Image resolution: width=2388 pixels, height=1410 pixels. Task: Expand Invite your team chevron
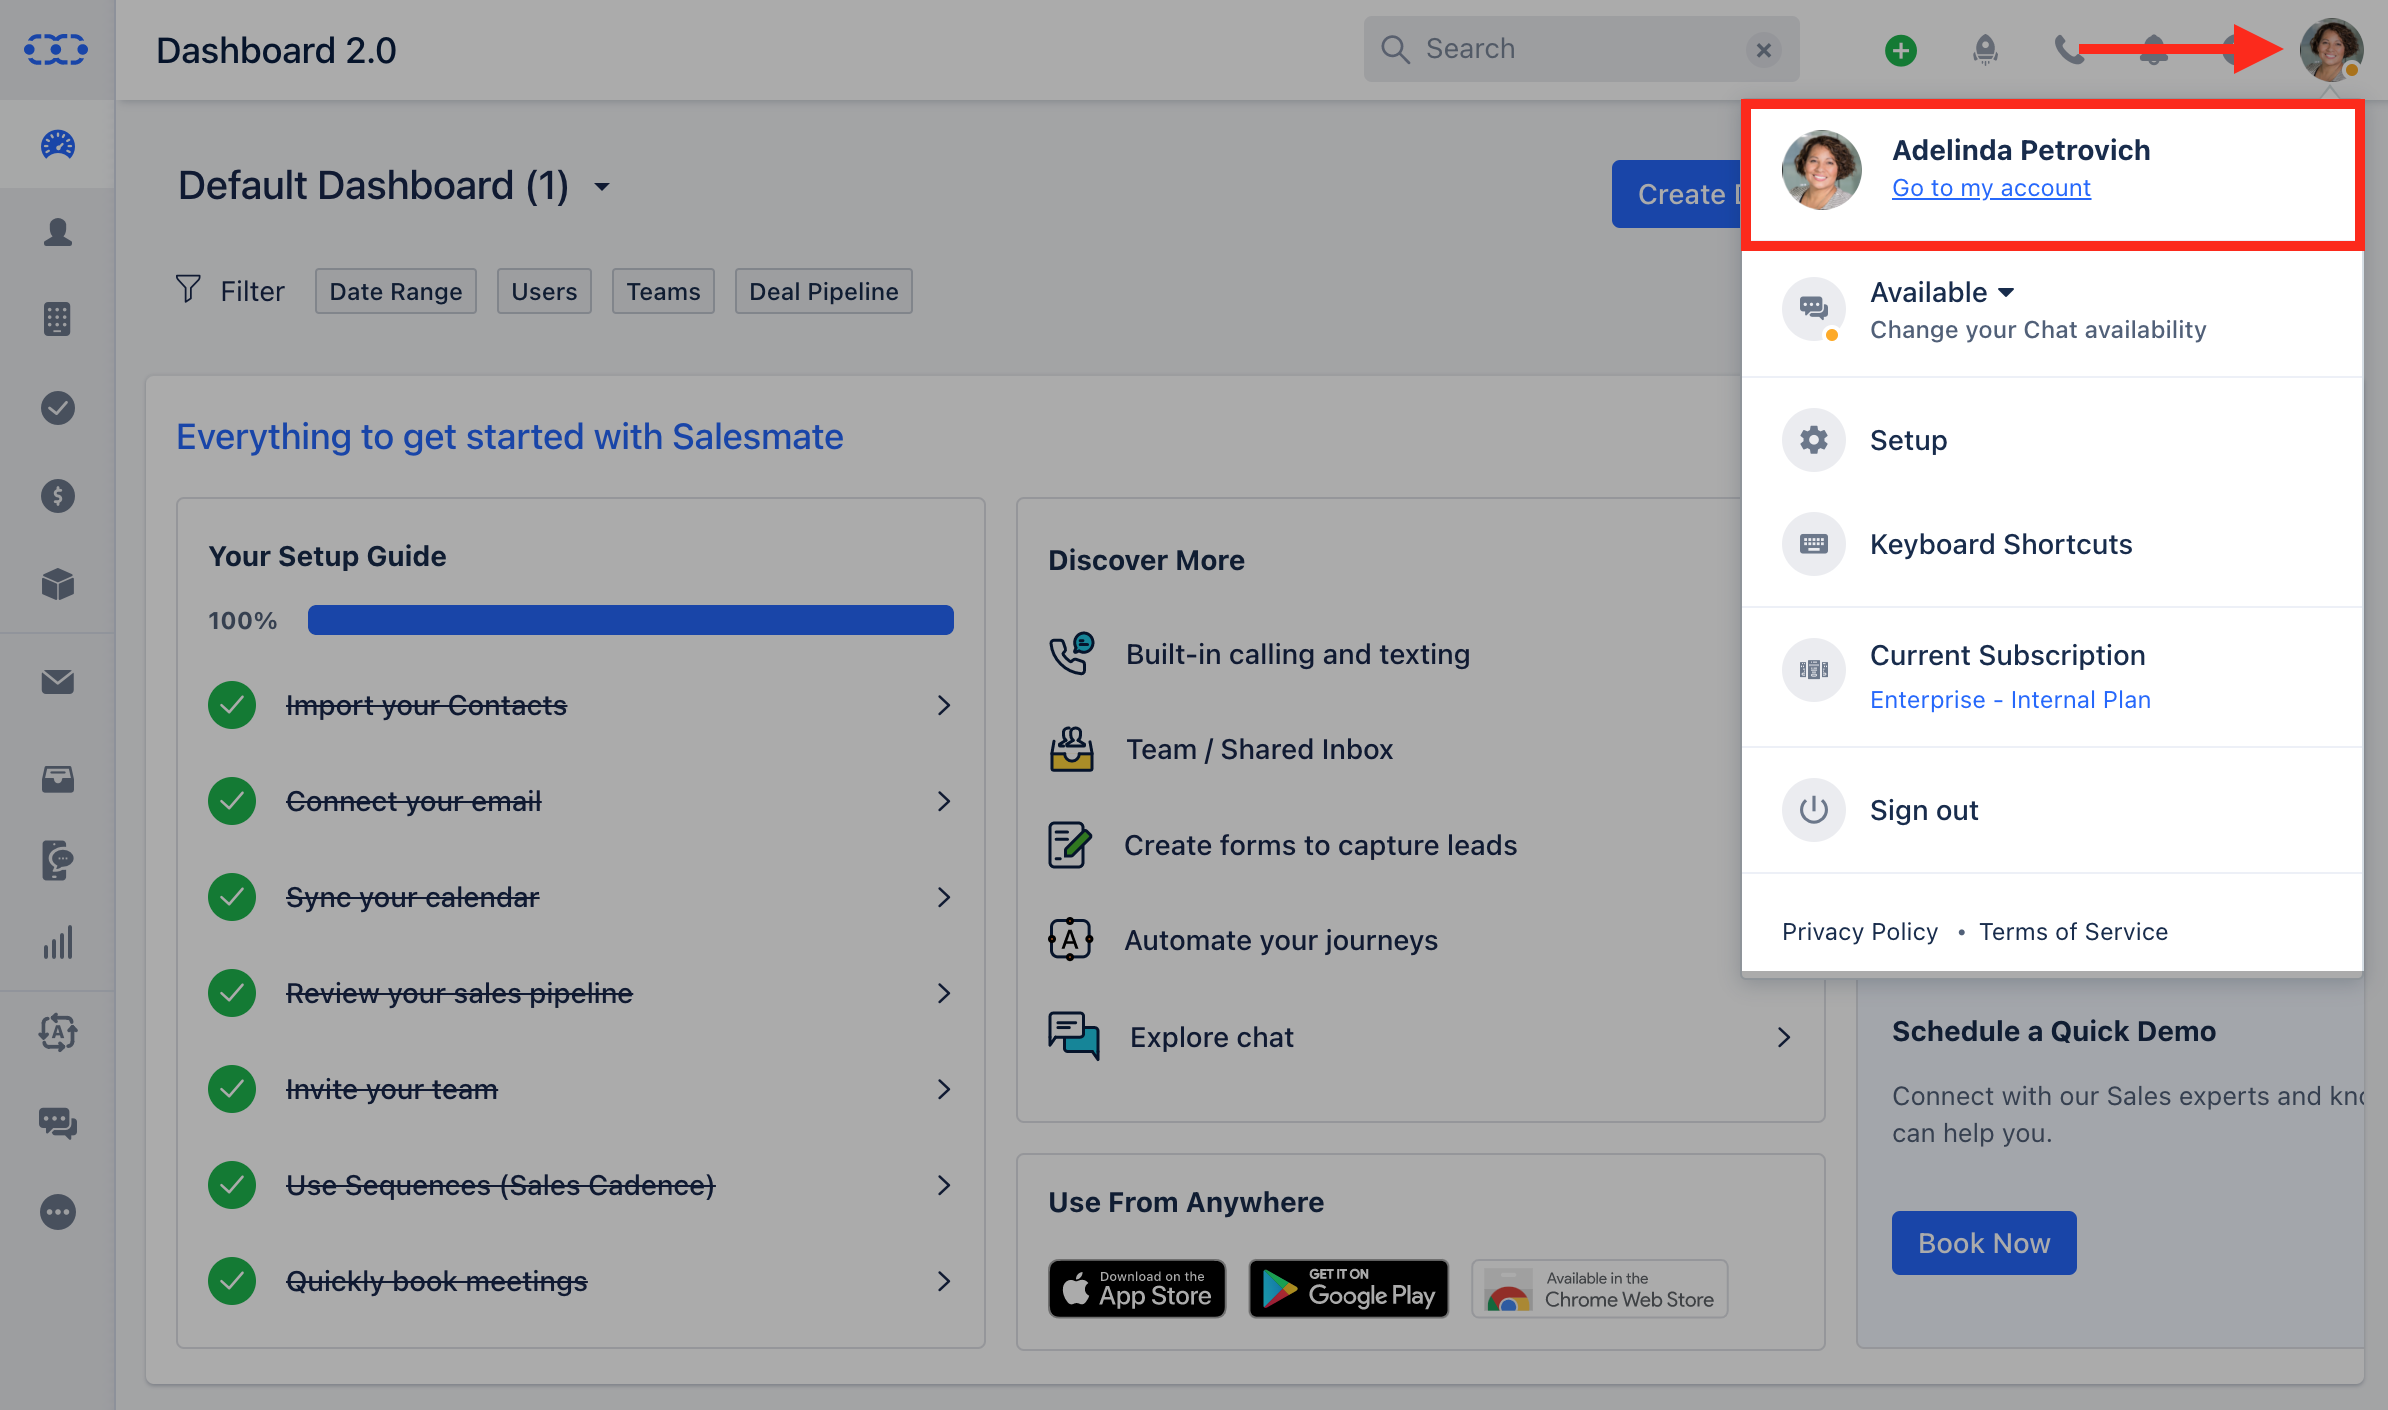pyautogui.click(x=943, y=1089)
